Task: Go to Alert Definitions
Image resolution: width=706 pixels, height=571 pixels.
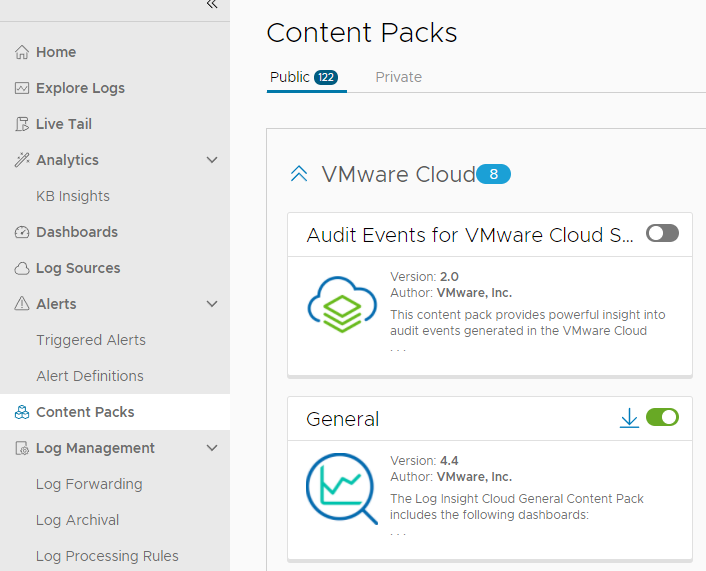Action: (90, 376)
